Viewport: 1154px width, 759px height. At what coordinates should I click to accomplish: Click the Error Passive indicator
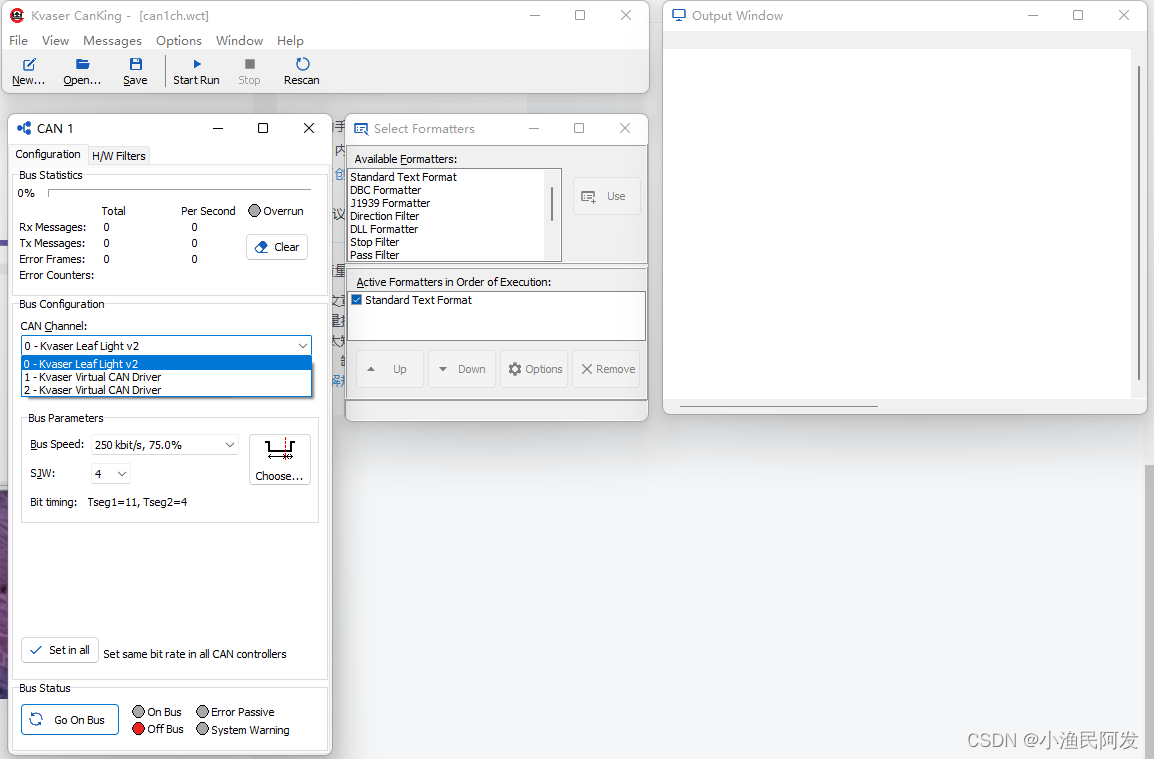coord(202,711)
